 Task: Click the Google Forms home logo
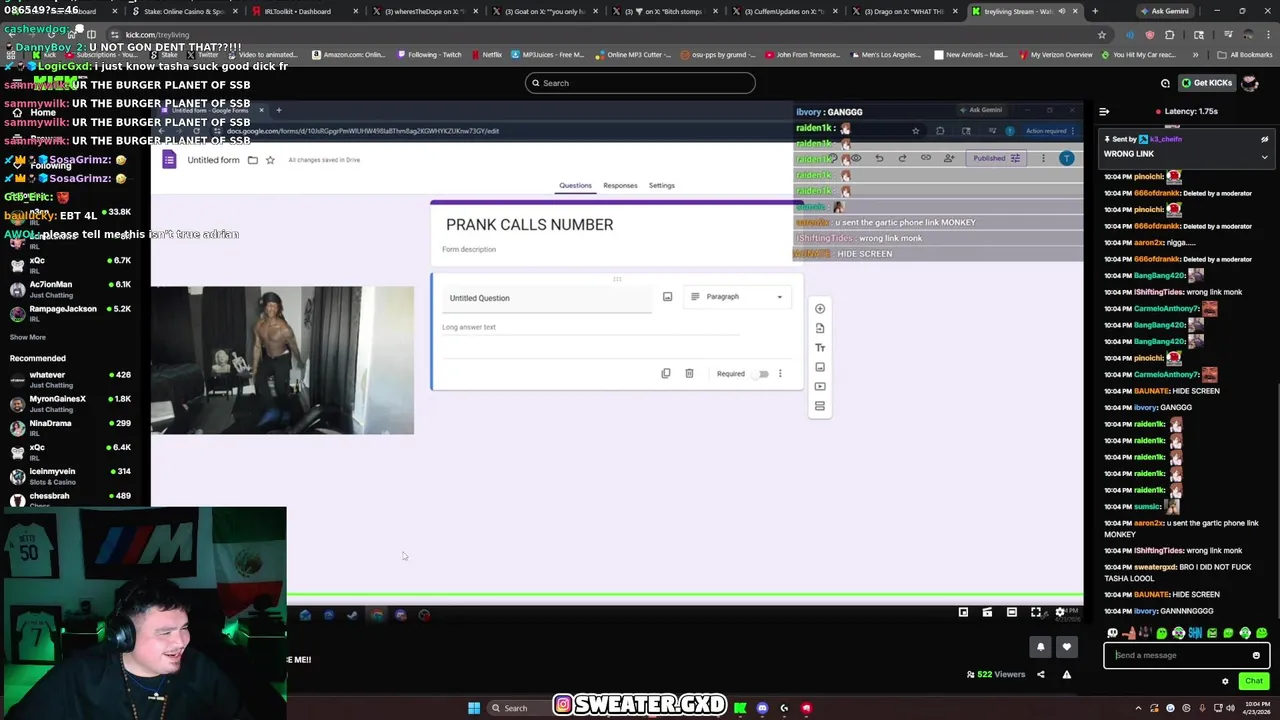pos(170,160)
